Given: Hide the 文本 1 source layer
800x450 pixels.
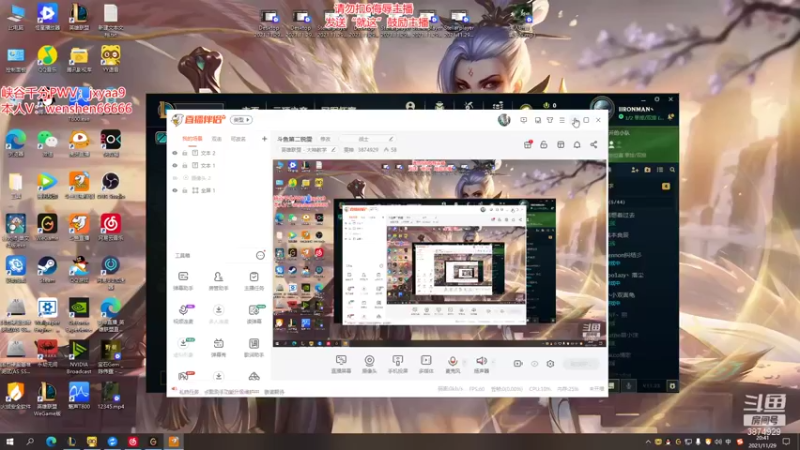Looking at the screenshot, I should pyautogui.click(x=174, y=165).
